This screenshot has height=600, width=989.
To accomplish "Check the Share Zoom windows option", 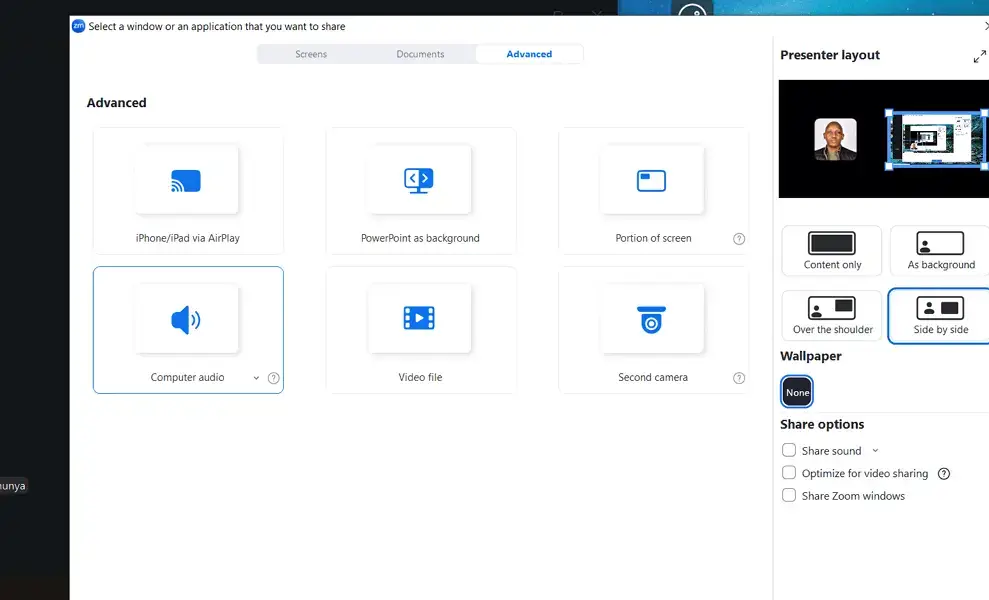I will (x=789, y=495).
